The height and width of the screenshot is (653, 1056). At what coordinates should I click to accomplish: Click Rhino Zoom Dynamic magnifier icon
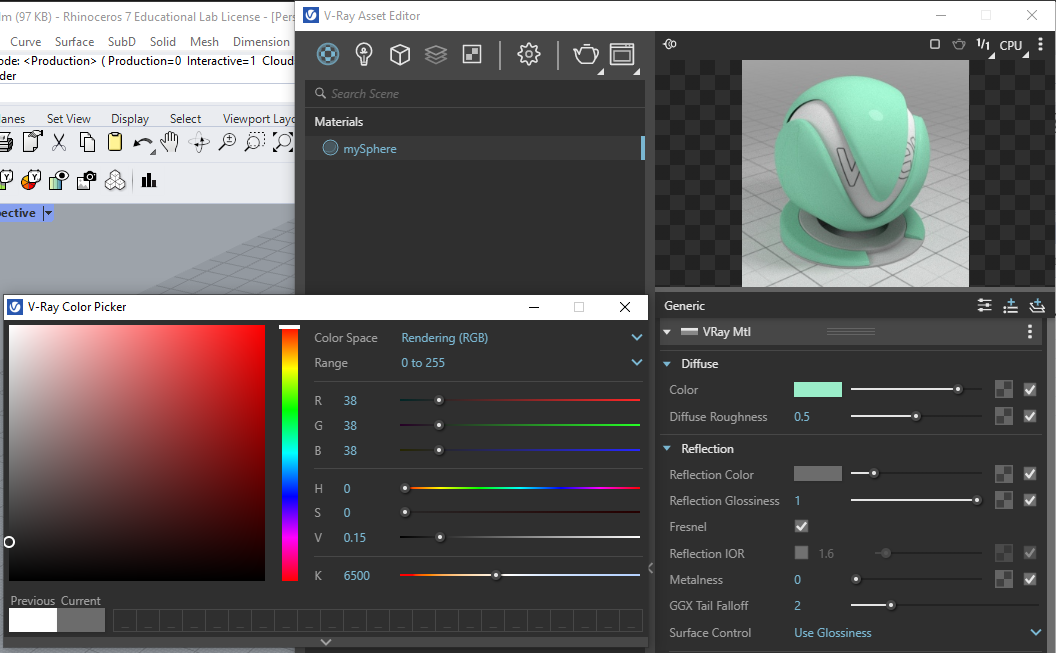click(228, 142)
